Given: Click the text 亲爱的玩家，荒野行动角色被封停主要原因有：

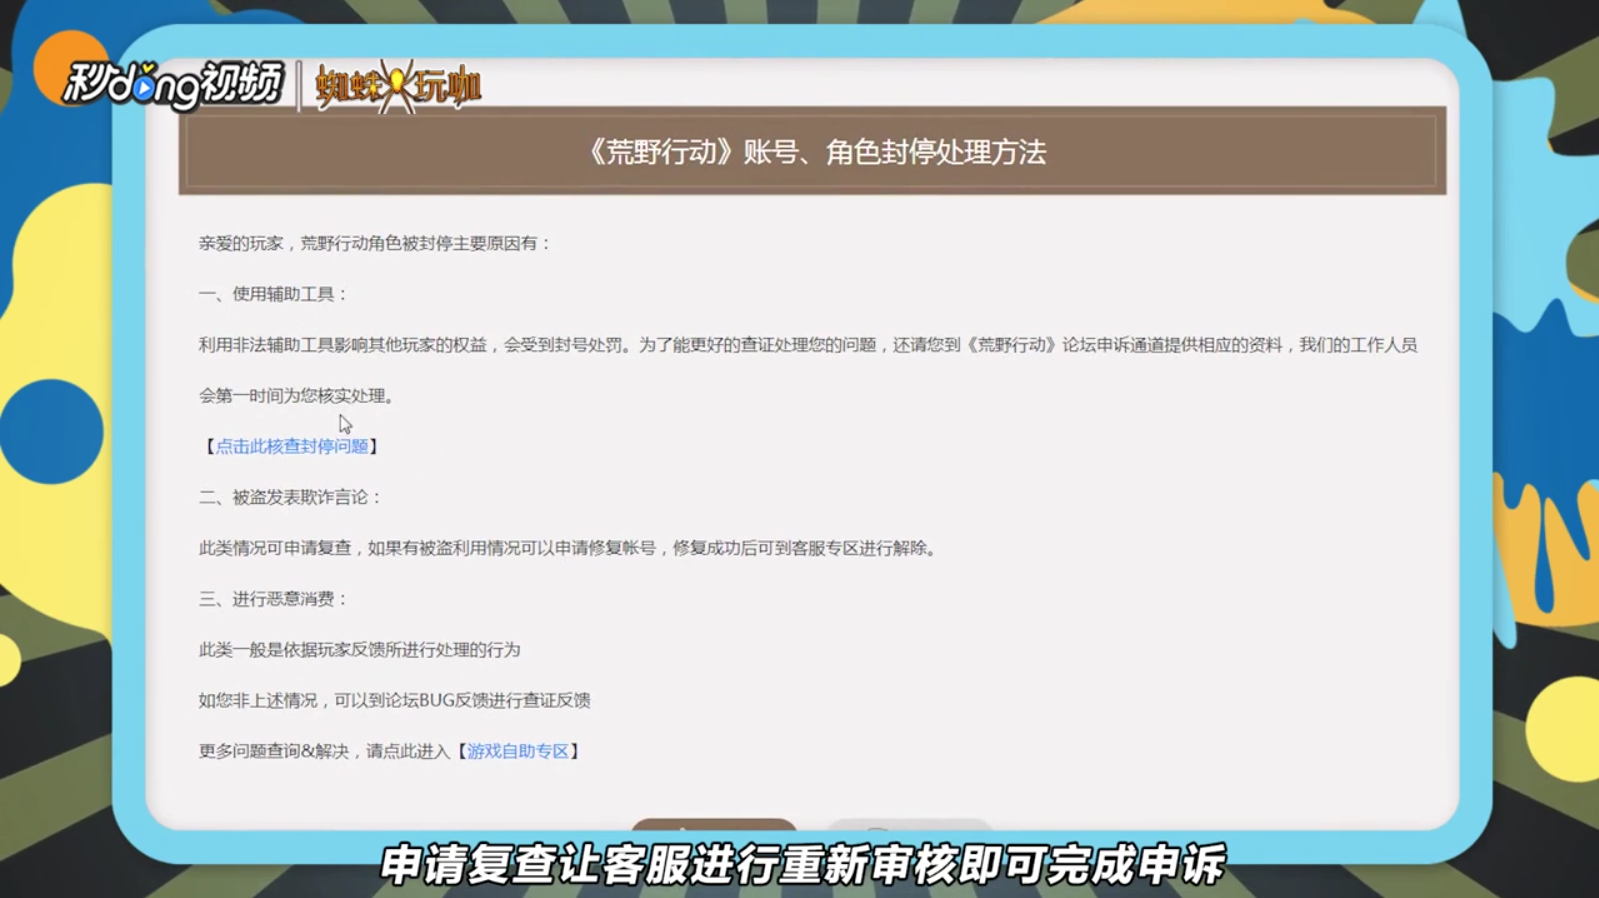Looking at the screenshot, I should point(375,243).
